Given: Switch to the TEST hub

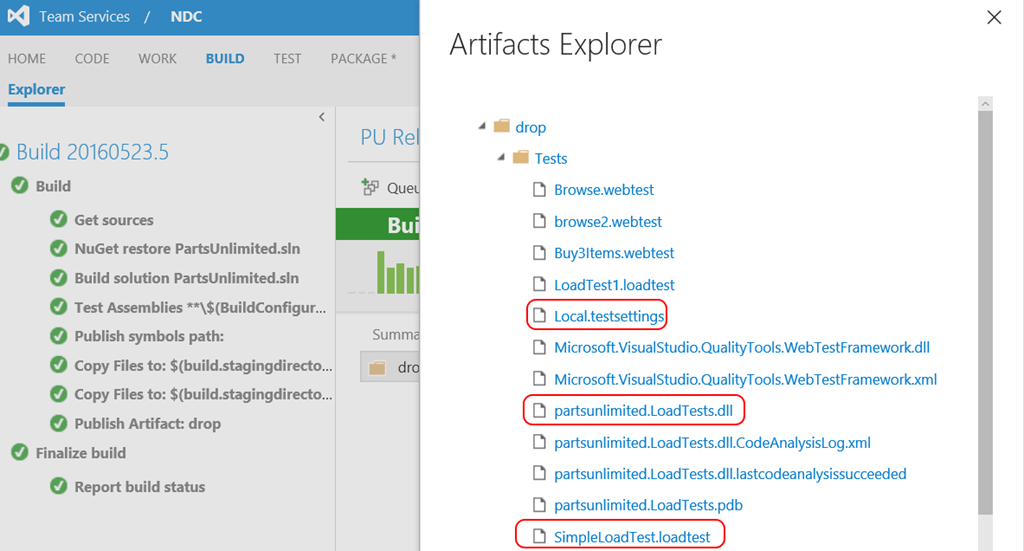Looking at the screenshot, I should coord(287,59).
